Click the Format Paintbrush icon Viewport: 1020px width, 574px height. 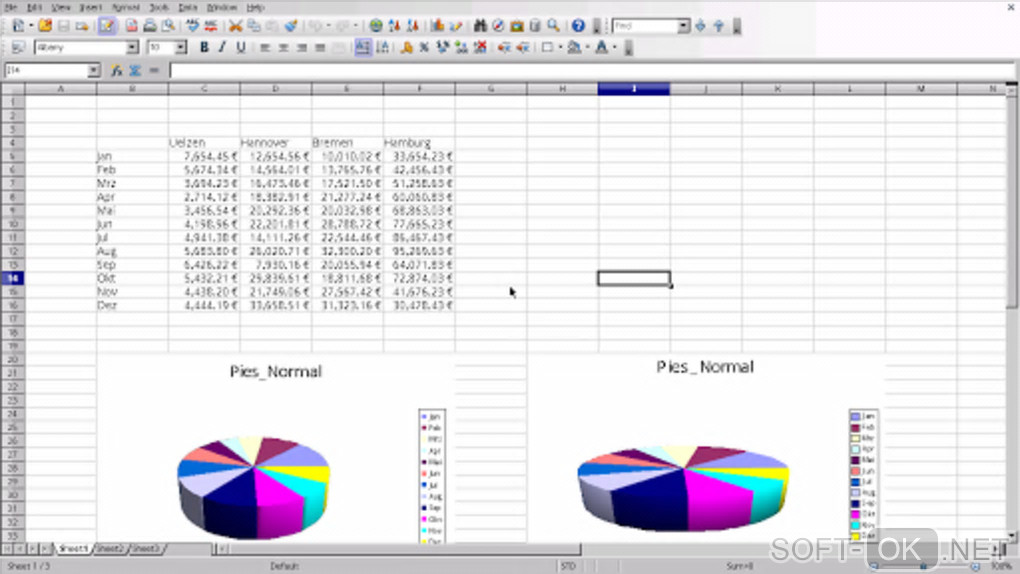pos(291,26)
